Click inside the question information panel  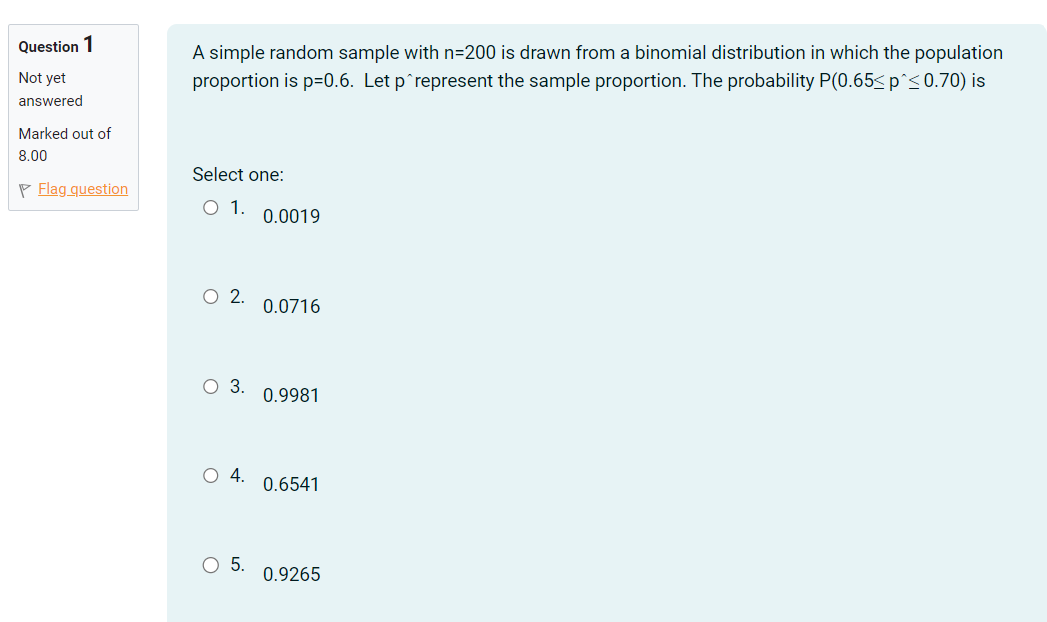point(73,117)
